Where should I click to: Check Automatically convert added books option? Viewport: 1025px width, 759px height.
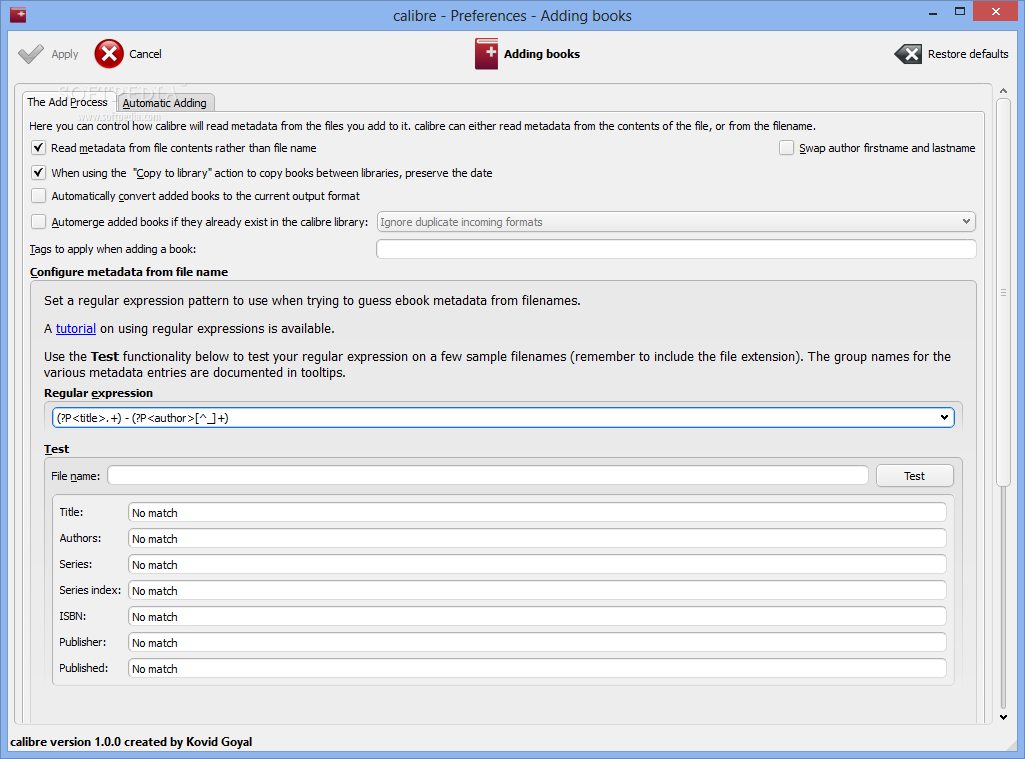point(39,196)
